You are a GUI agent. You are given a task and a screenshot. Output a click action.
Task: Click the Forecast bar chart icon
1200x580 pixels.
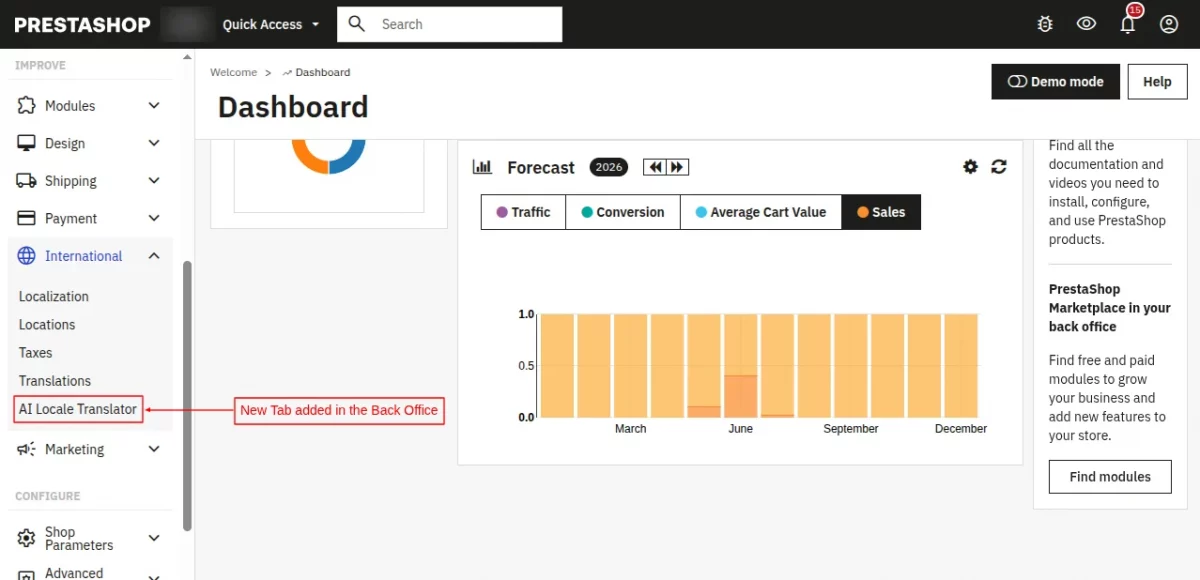tap(482, 167)
